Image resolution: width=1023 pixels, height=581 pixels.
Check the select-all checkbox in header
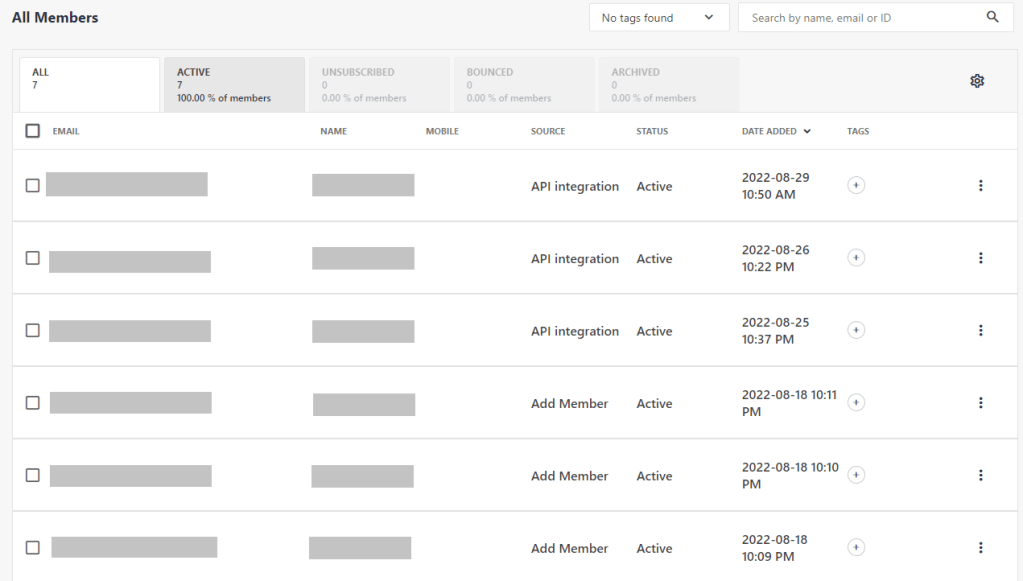click(33, 131)
